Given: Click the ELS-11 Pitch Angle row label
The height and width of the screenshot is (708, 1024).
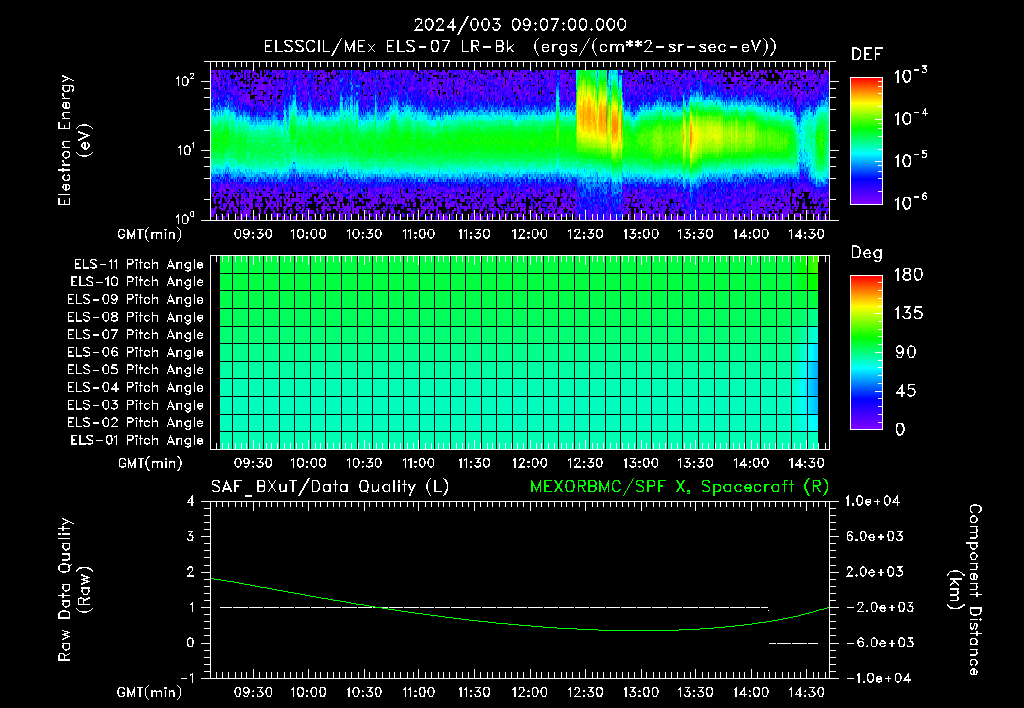Looking at the screenshot, I should [x=138, y=265].
